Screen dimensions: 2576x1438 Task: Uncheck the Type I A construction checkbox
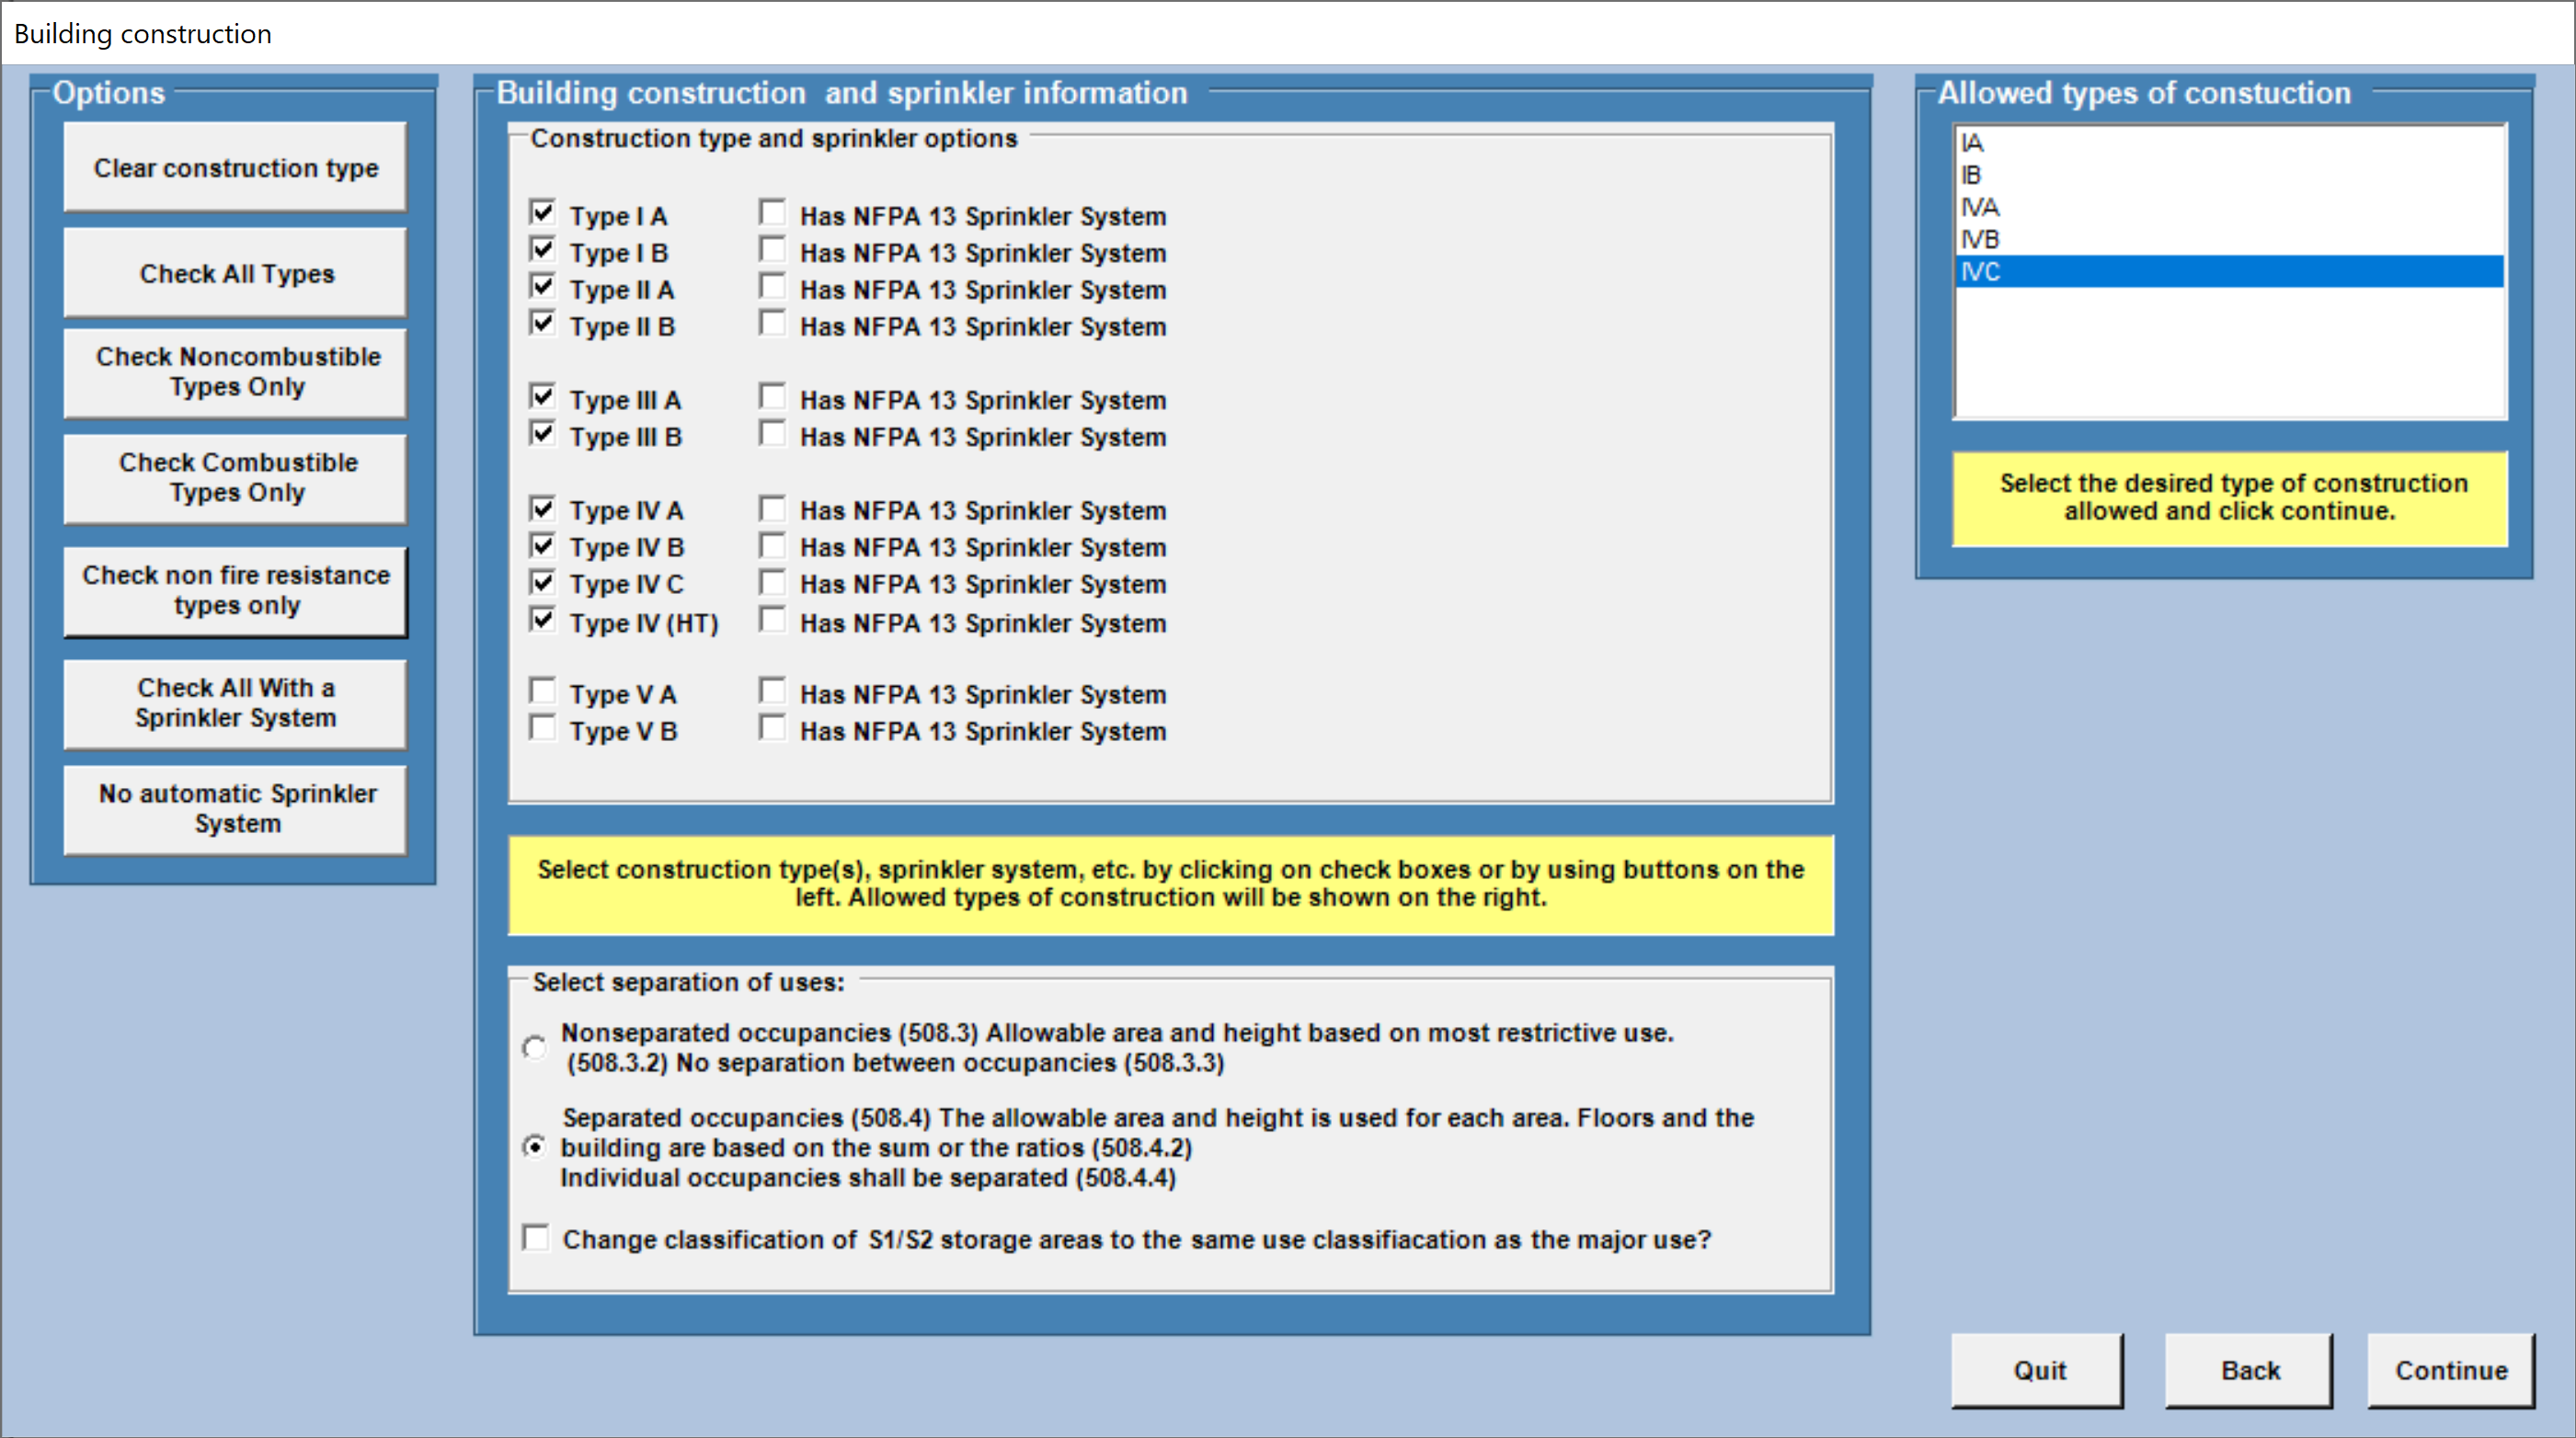click(x=542, y=212)
